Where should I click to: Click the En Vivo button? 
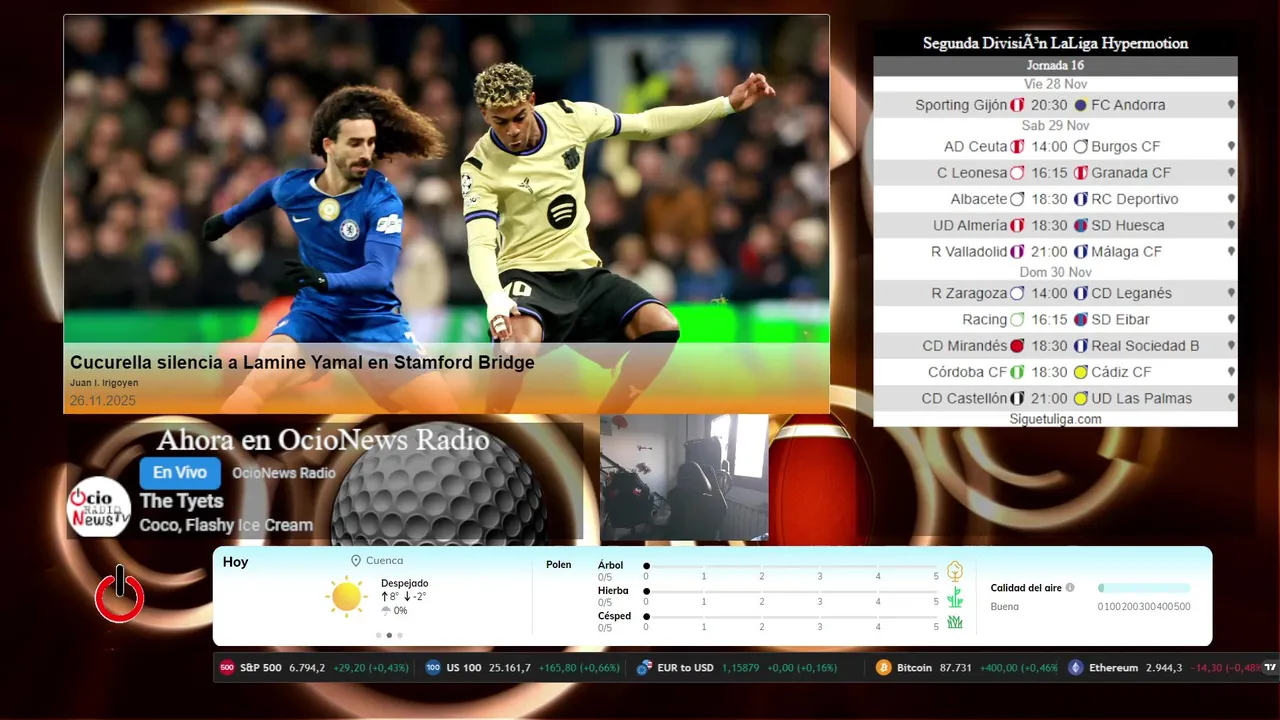pos(180,472)
